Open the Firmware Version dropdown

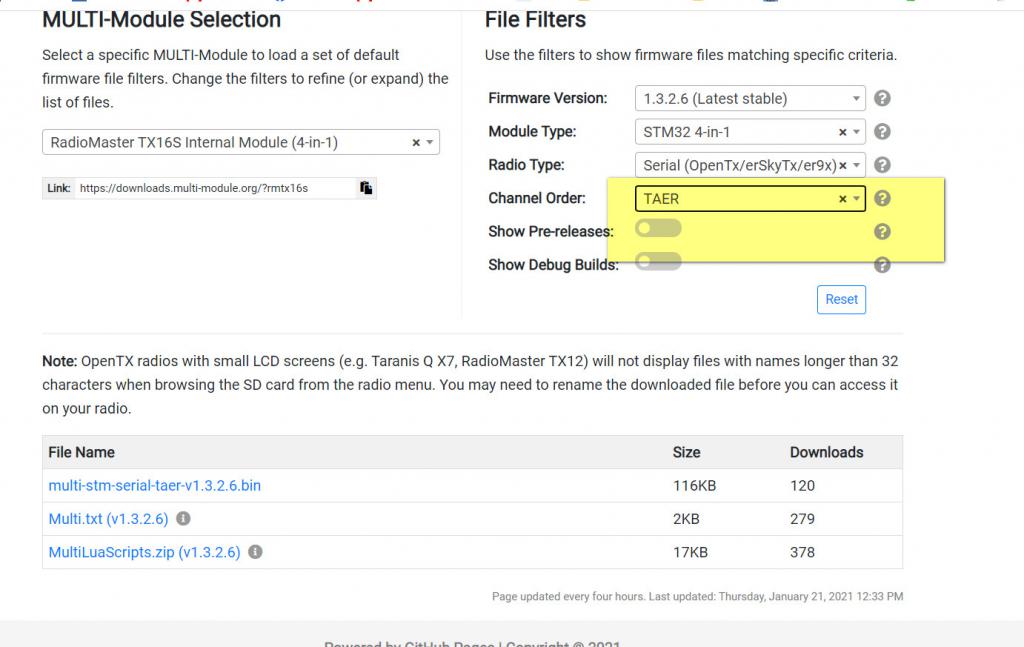tap(750, 98)
